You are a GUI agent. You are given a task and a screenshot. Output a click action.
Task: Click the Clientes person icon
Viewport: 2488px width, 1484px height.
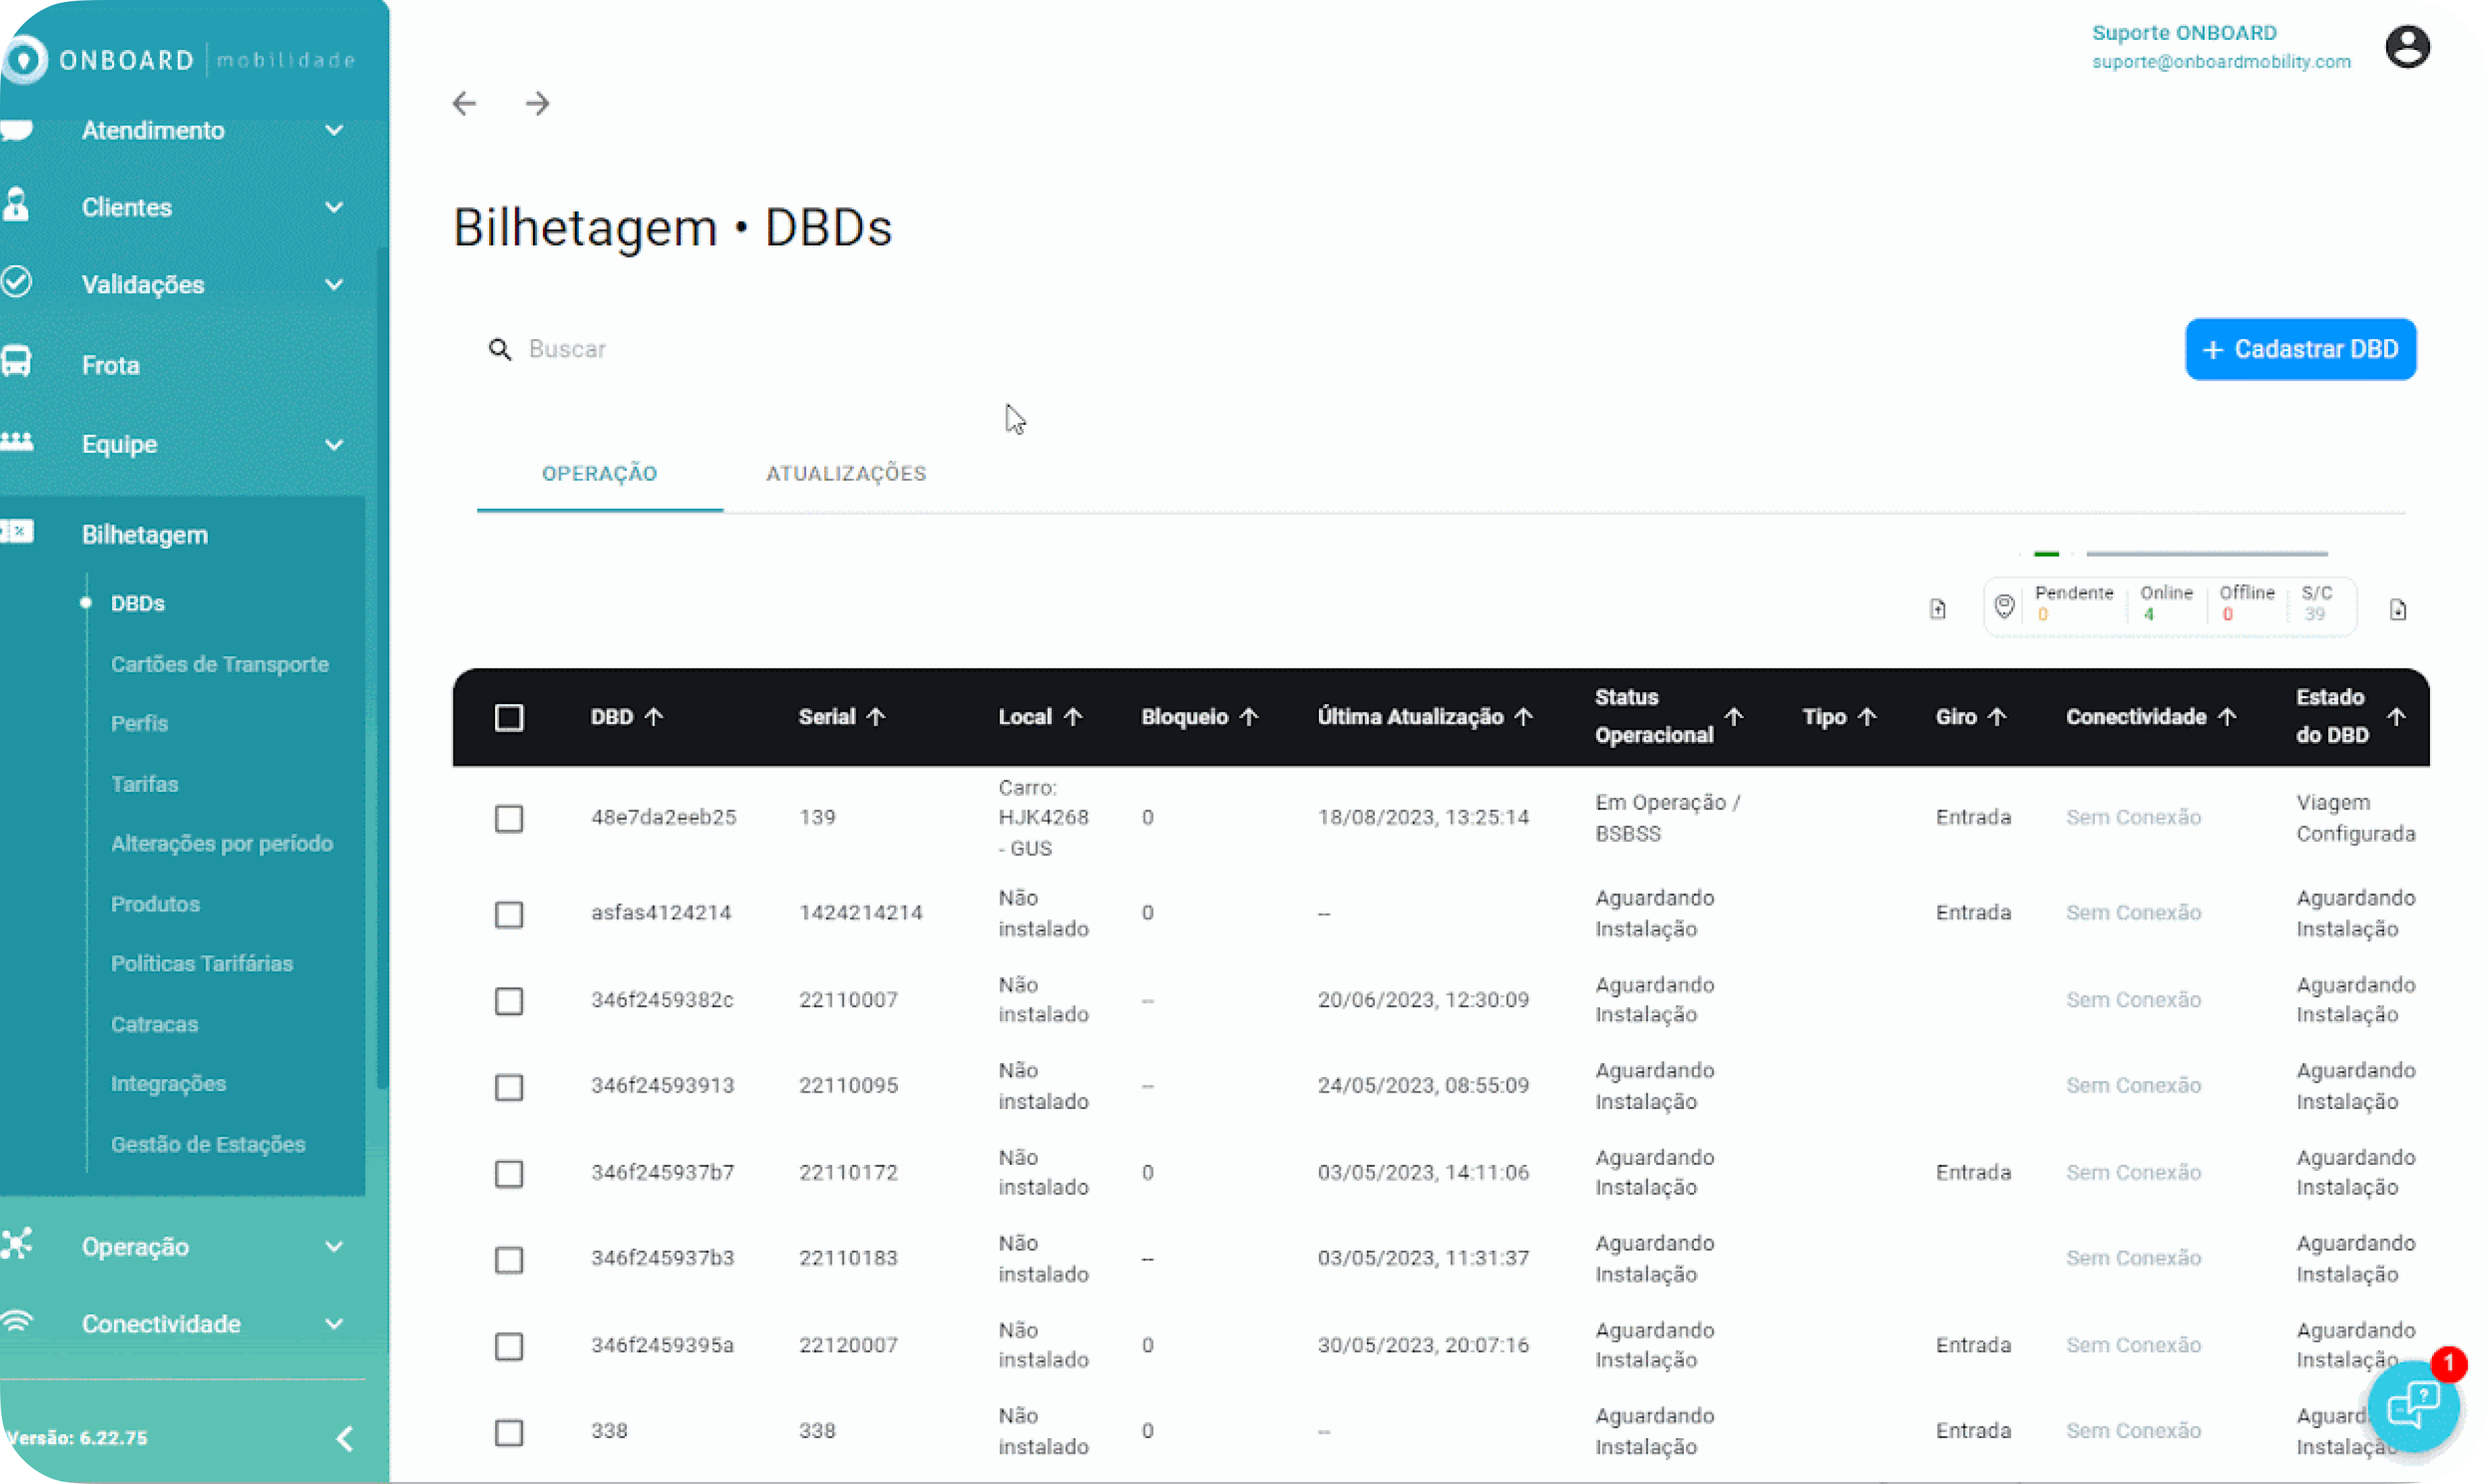click(16, 204)
